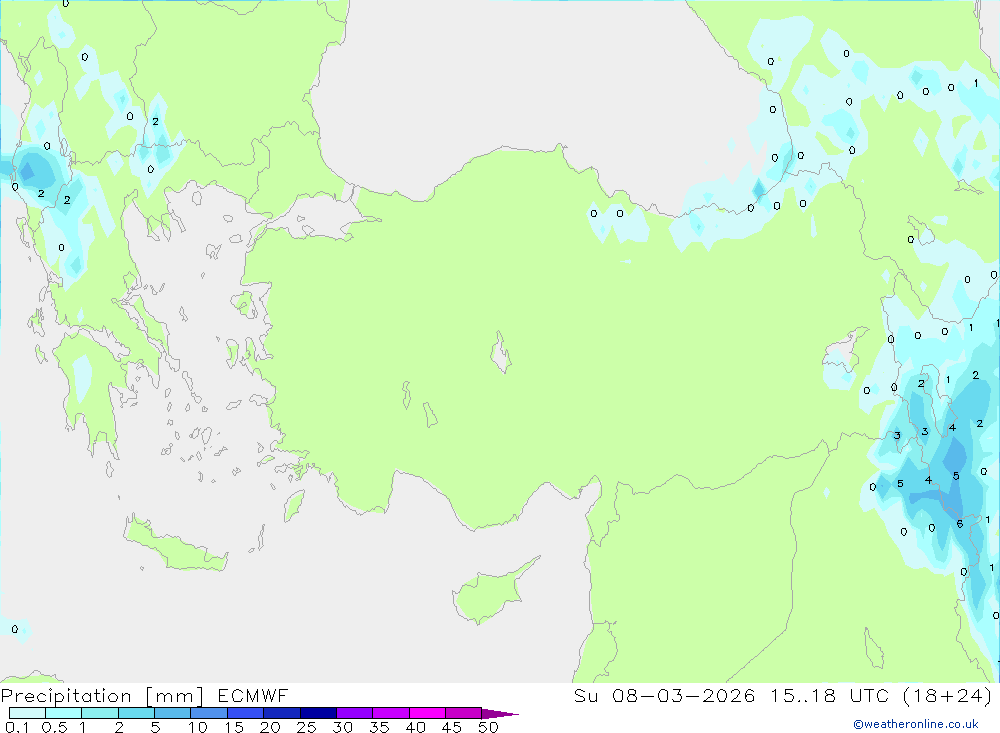The image size is (1000, 733).
Task: Pick the 15–20 mm legend swatch
Action: click(x=245, y=713)
